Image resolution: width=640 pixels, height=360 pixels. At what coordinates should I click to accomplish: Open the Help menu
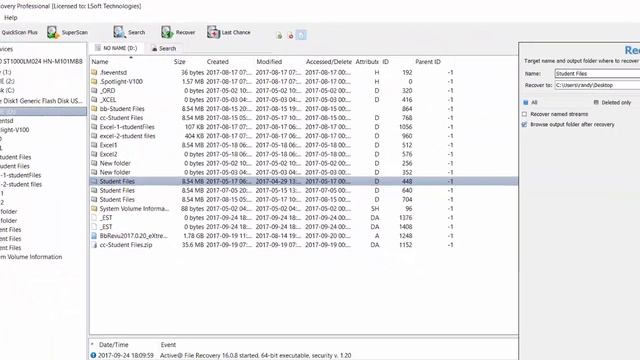pos(11,18)
